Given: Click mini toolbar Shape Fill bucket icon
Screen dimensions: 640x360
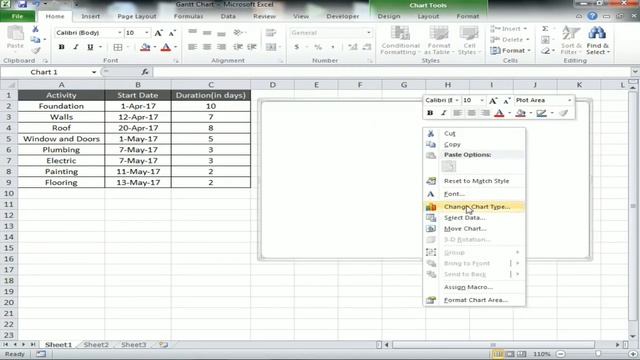Looking at the screenshot, I should 520,113.
